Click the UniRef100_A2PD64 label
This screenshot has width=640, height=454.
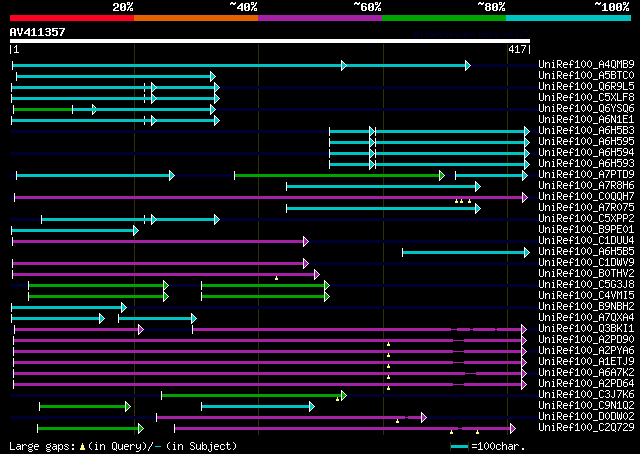tap(586, 384)
